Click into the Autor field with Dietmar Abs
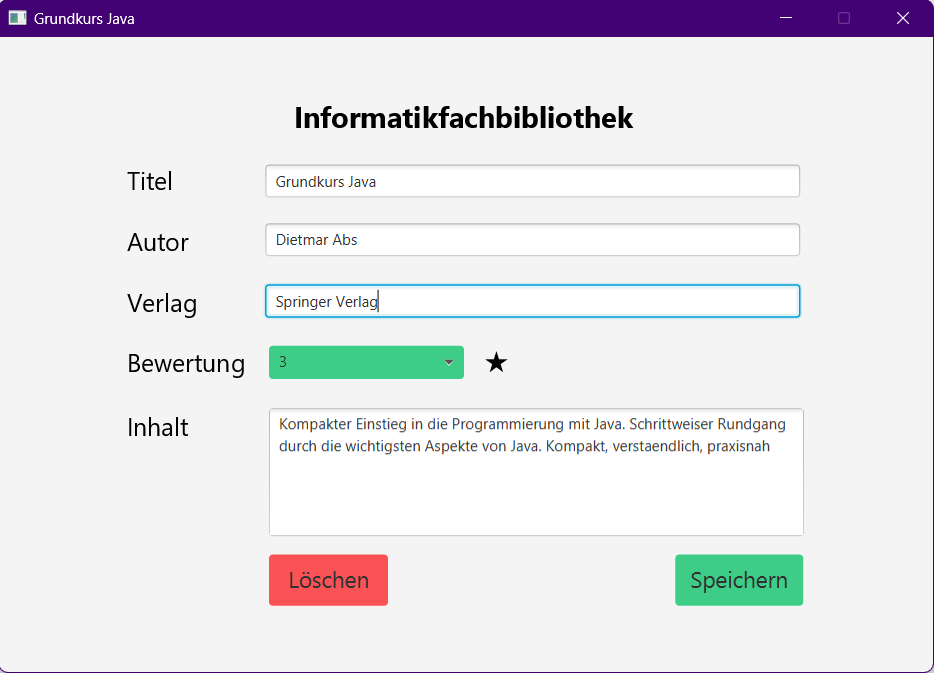 pos(532,240)
